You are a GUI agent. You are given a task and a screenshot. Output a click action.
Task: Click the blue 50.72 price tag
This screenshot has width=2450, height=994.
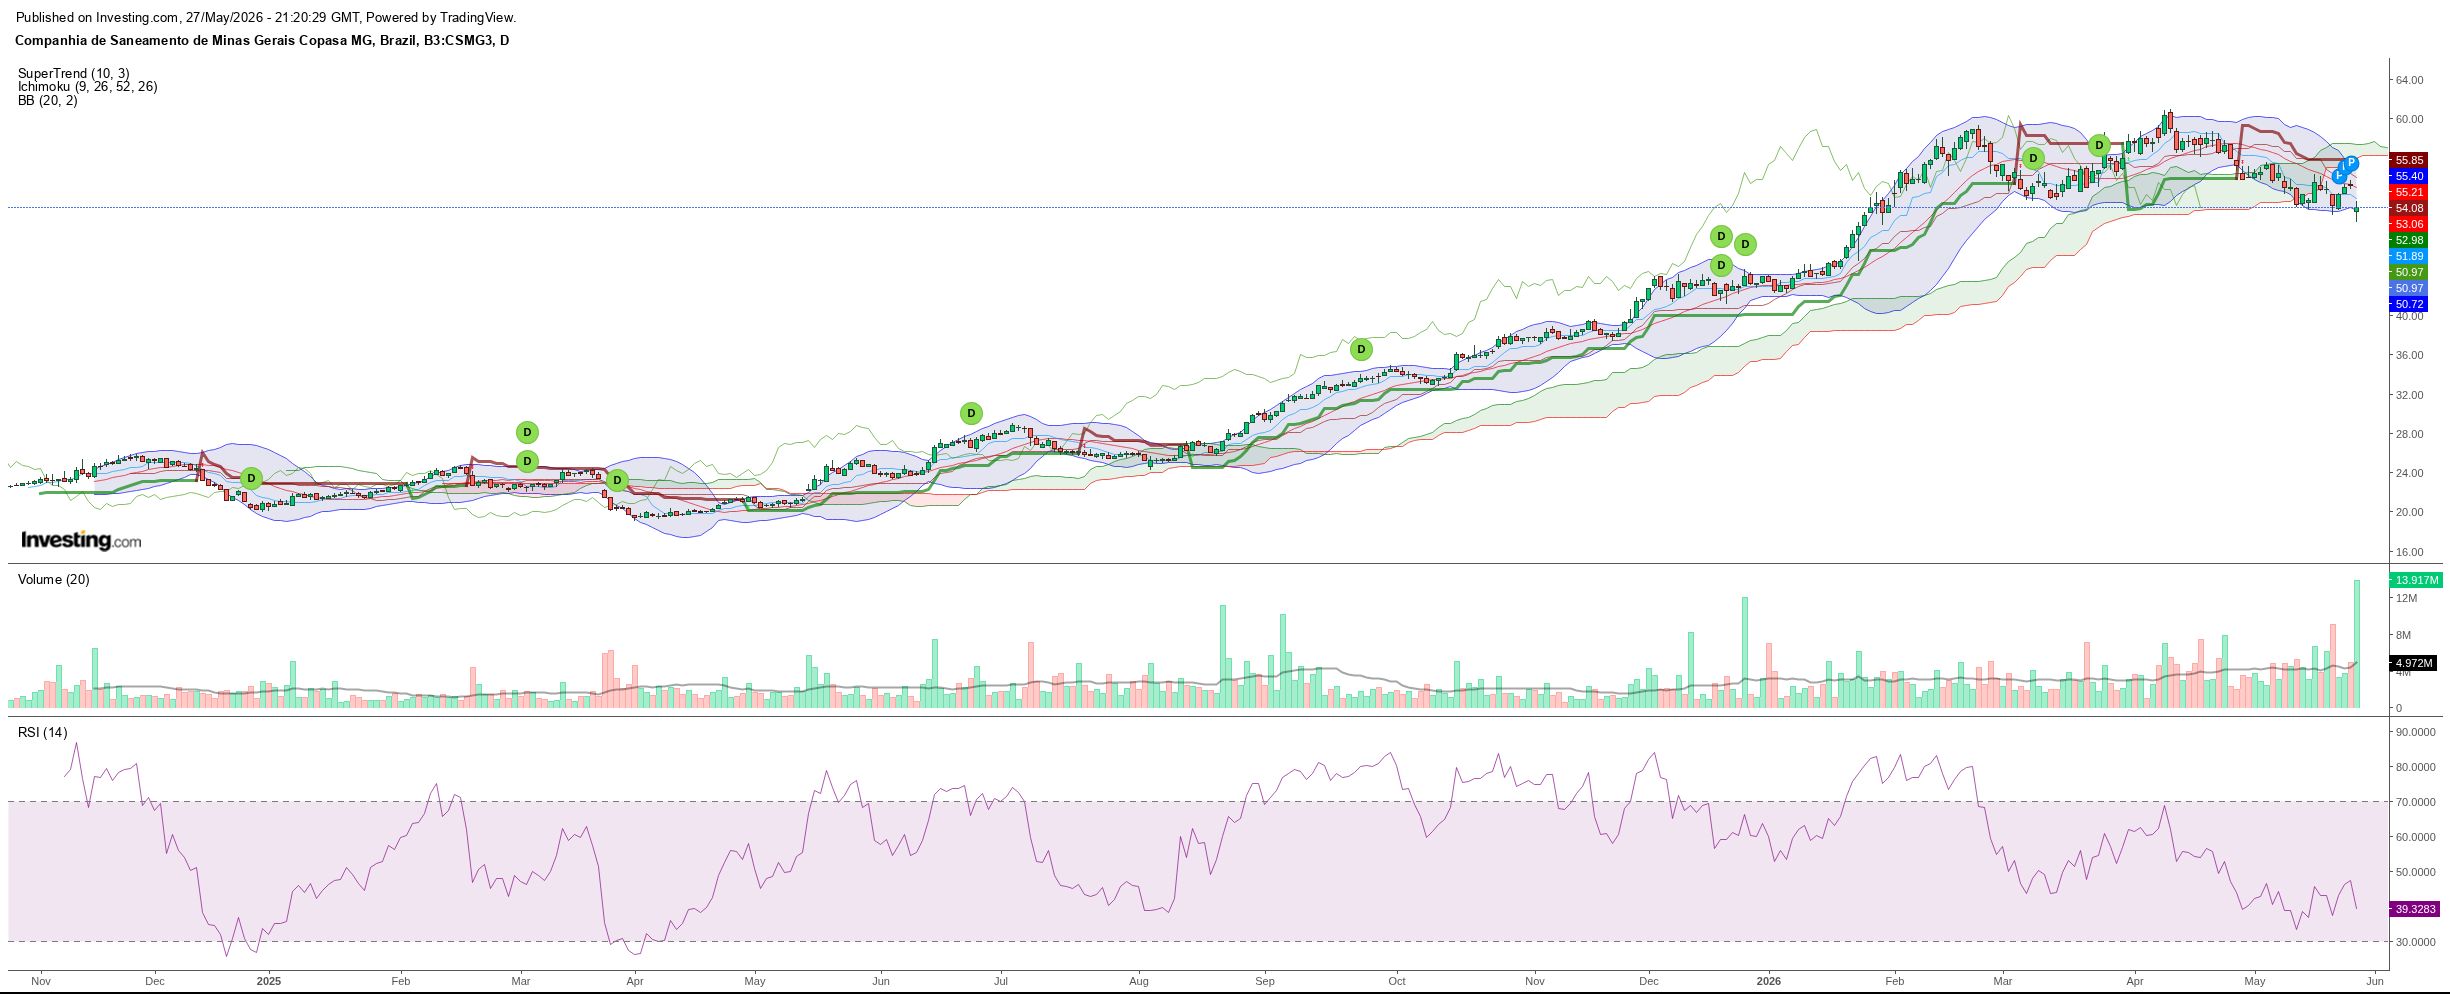pyautogui.click(x=2409, y=304)
